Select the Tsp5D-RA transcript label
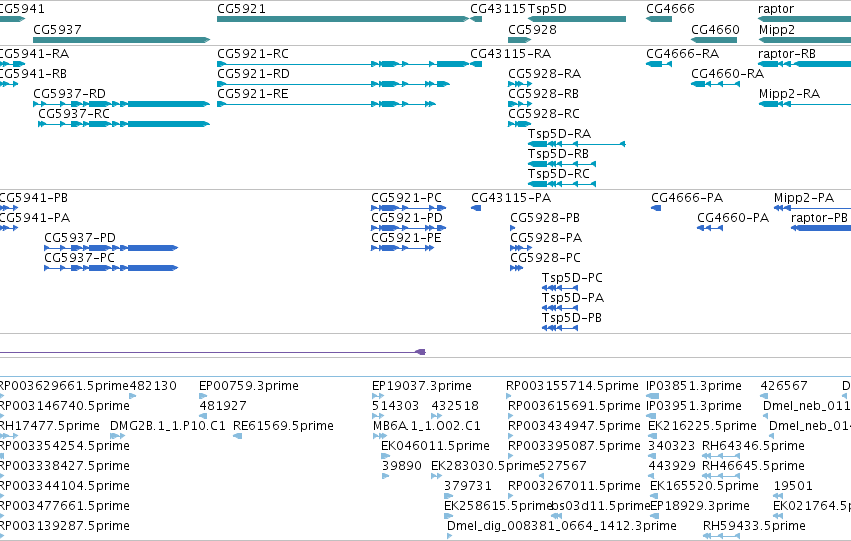 [560, 134]
